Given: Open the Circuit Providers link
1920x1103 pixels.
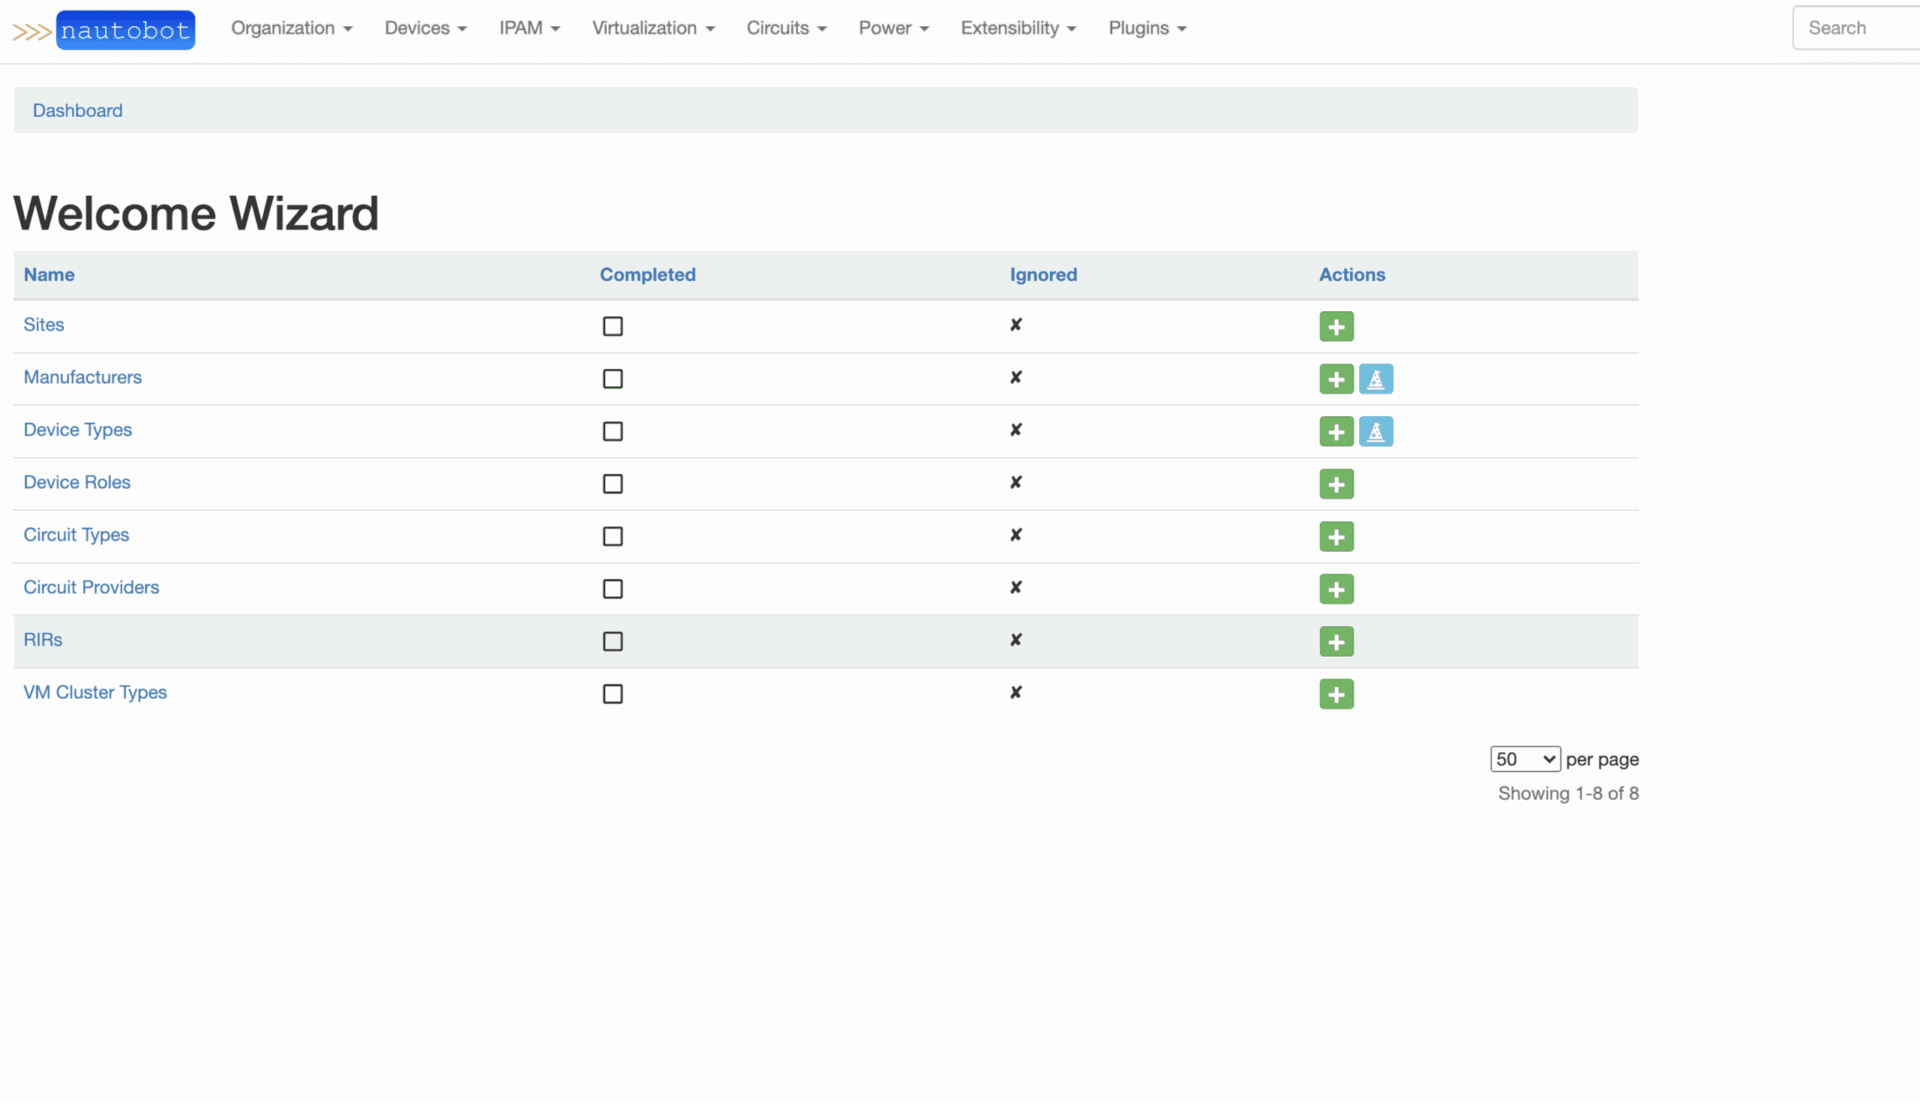Looking at the screenshot, I should click(91, 587).
